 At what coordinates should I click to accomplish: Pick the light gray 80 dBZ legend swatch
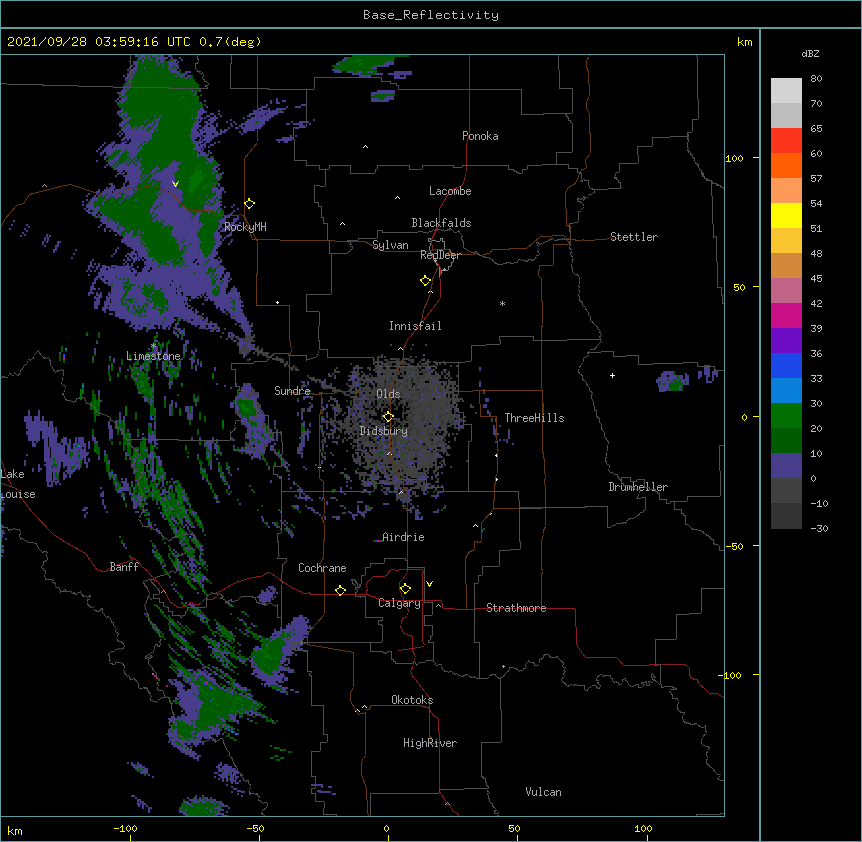[786, 91]
